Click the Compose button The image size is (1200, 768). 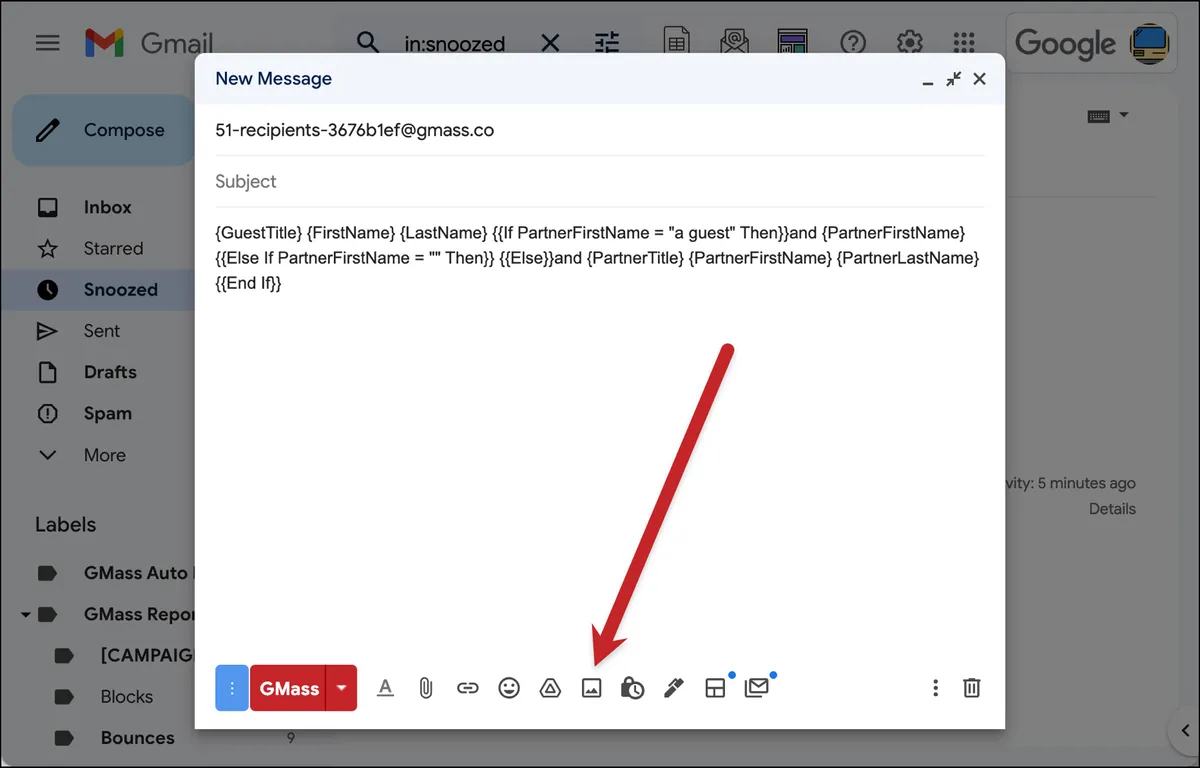pyautogui.click(x=103, y=130)
